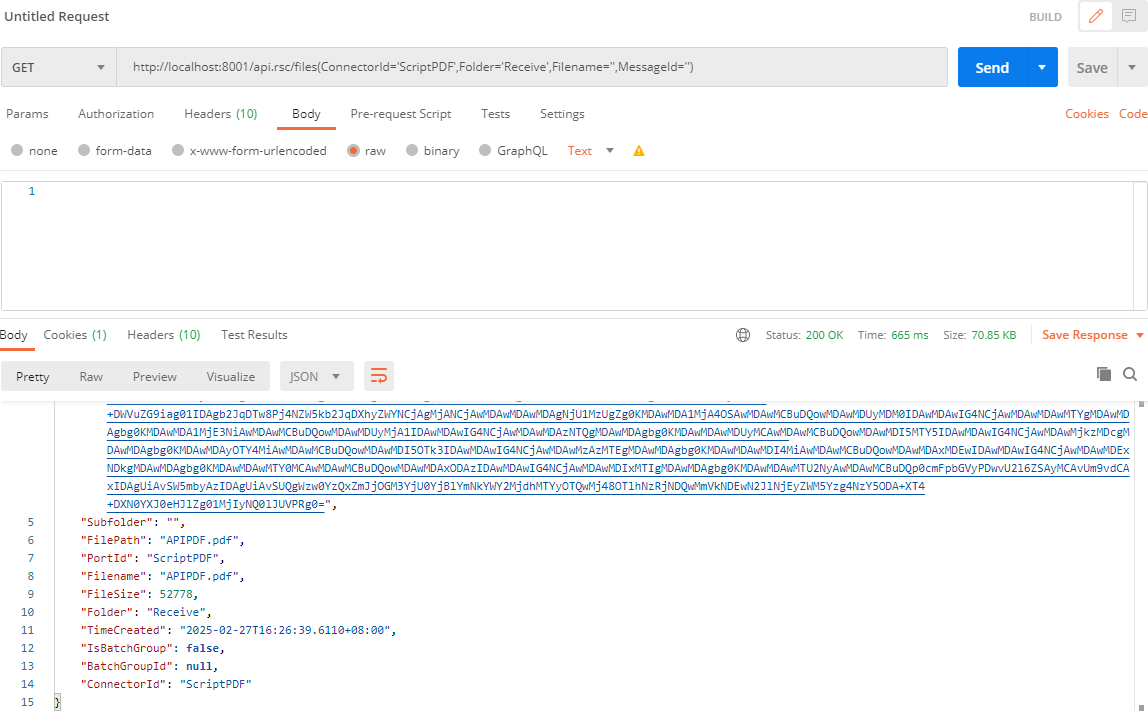Click the request URL input field
Screen dimensions: 1148x720
(x=532, y=67)
